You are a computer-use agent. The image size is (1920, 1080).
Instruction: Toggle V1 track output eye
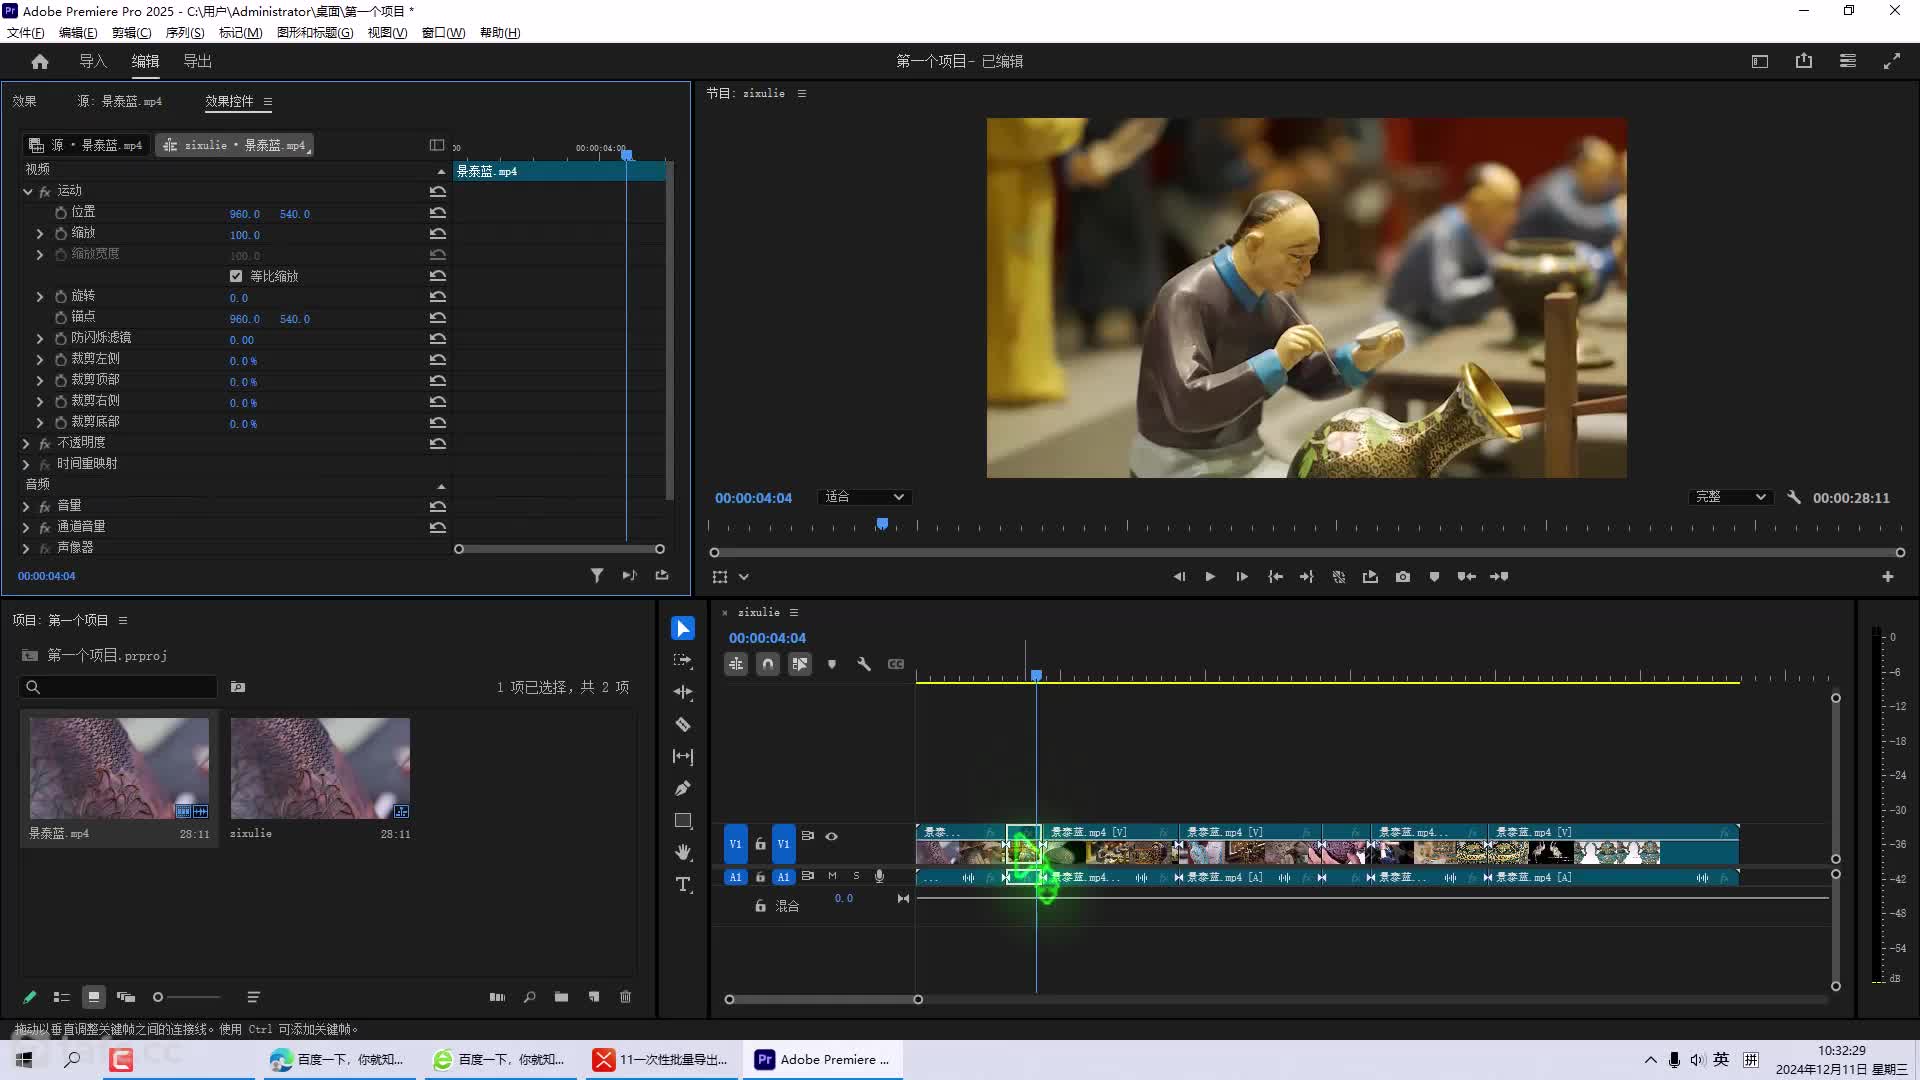pos(831,836)
